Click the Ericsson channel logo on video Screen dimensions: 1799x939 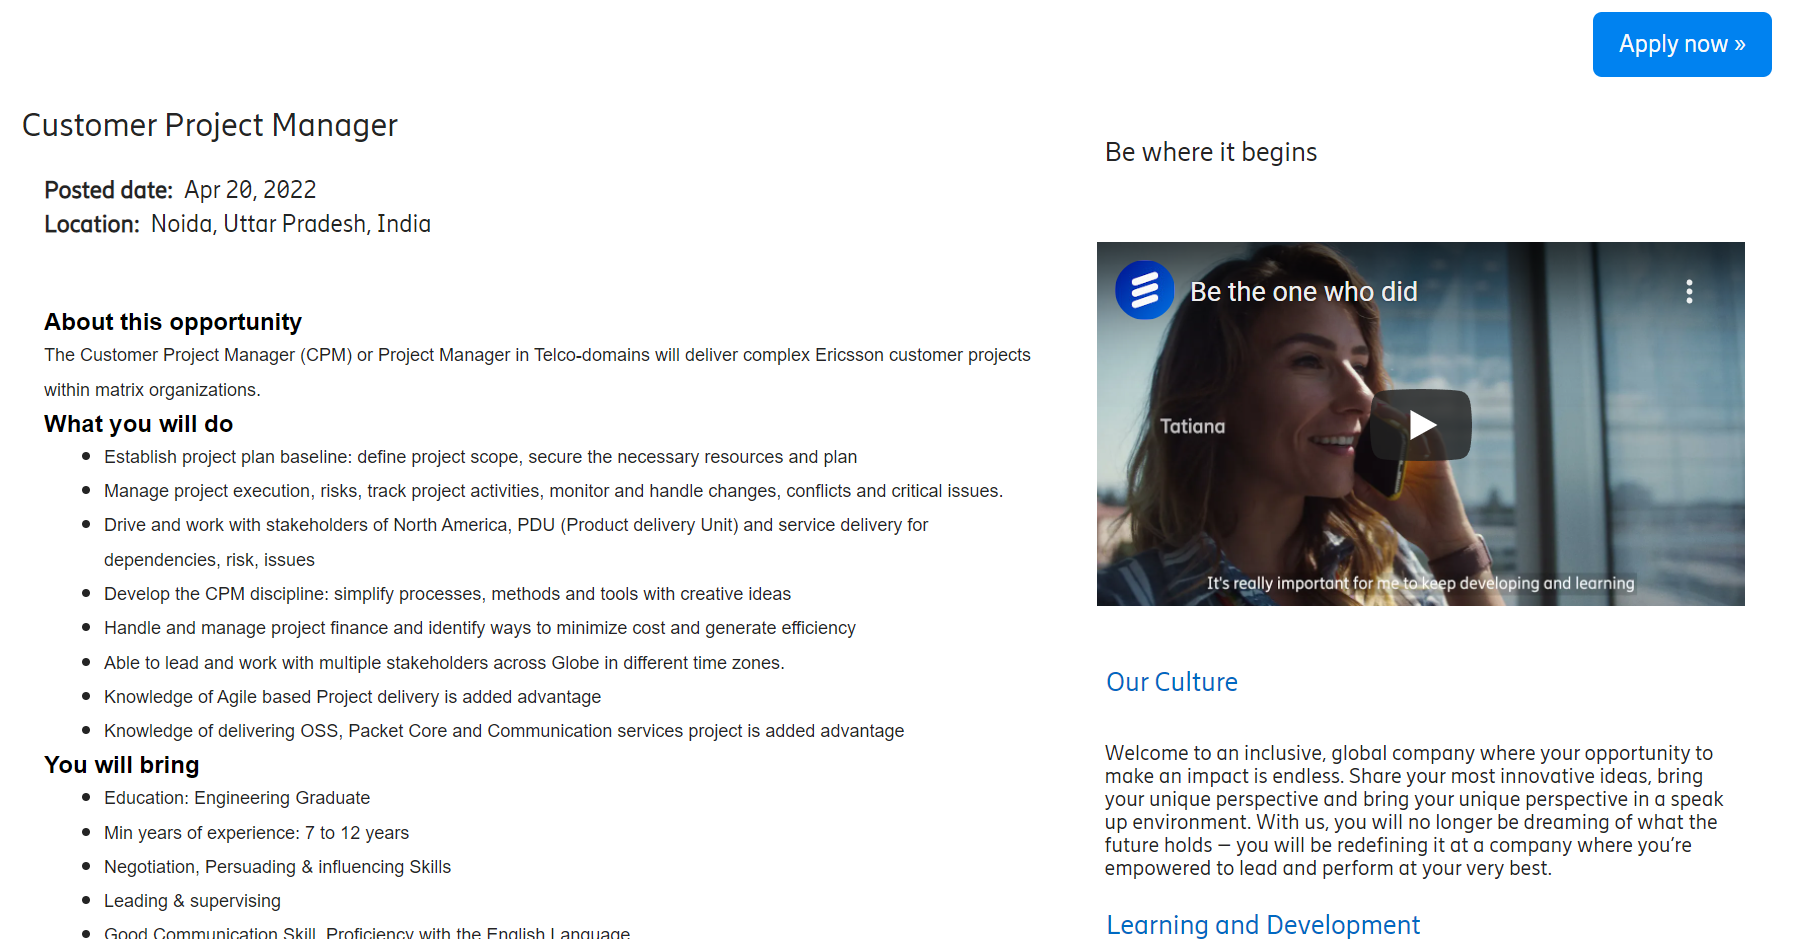pyautogui.click(x=1144, y=291)
